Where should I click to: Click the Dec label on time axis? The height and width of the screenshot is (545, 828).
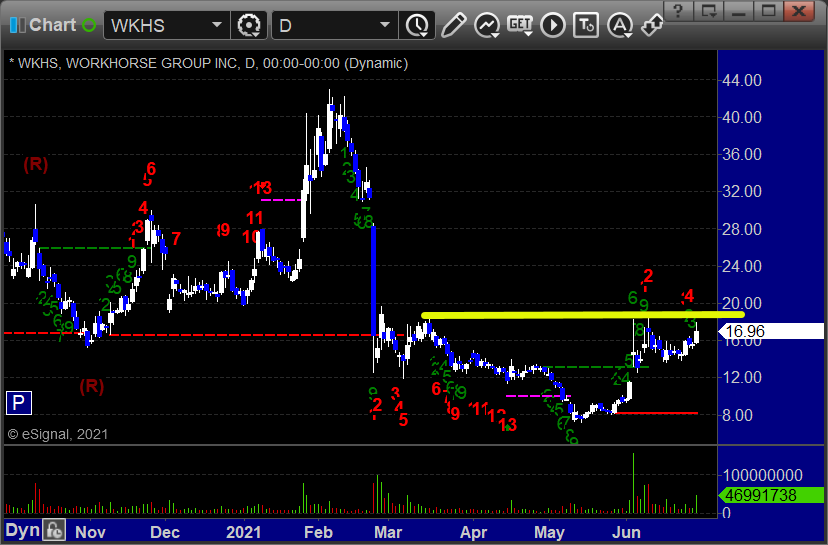(x=165, y=532)
